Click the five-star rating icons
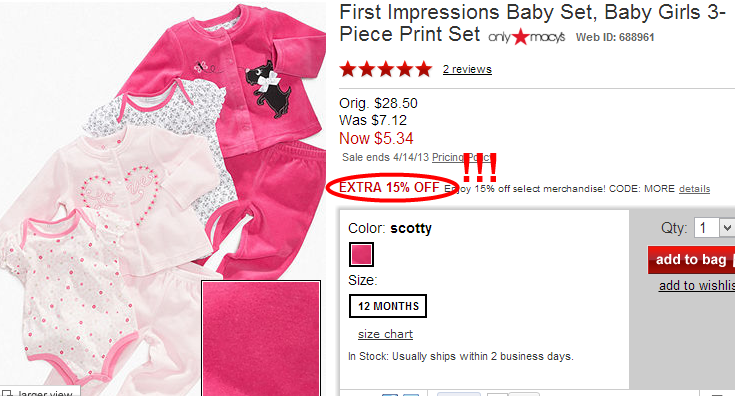 point(385,69)
